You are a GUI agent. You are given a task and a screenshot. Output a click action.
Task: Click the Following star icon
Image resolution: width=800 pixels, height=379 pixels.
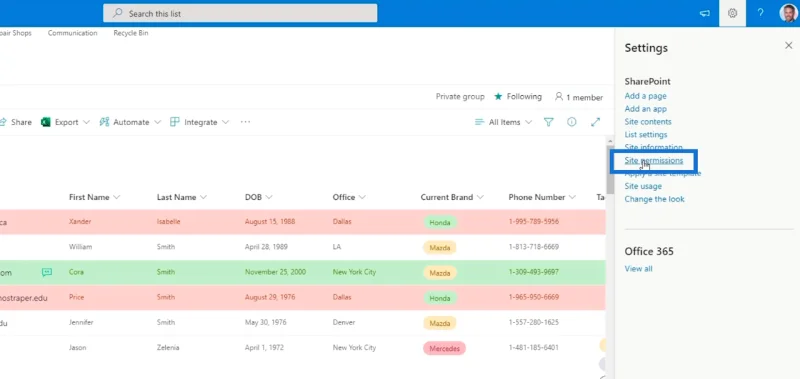(498, 96)
